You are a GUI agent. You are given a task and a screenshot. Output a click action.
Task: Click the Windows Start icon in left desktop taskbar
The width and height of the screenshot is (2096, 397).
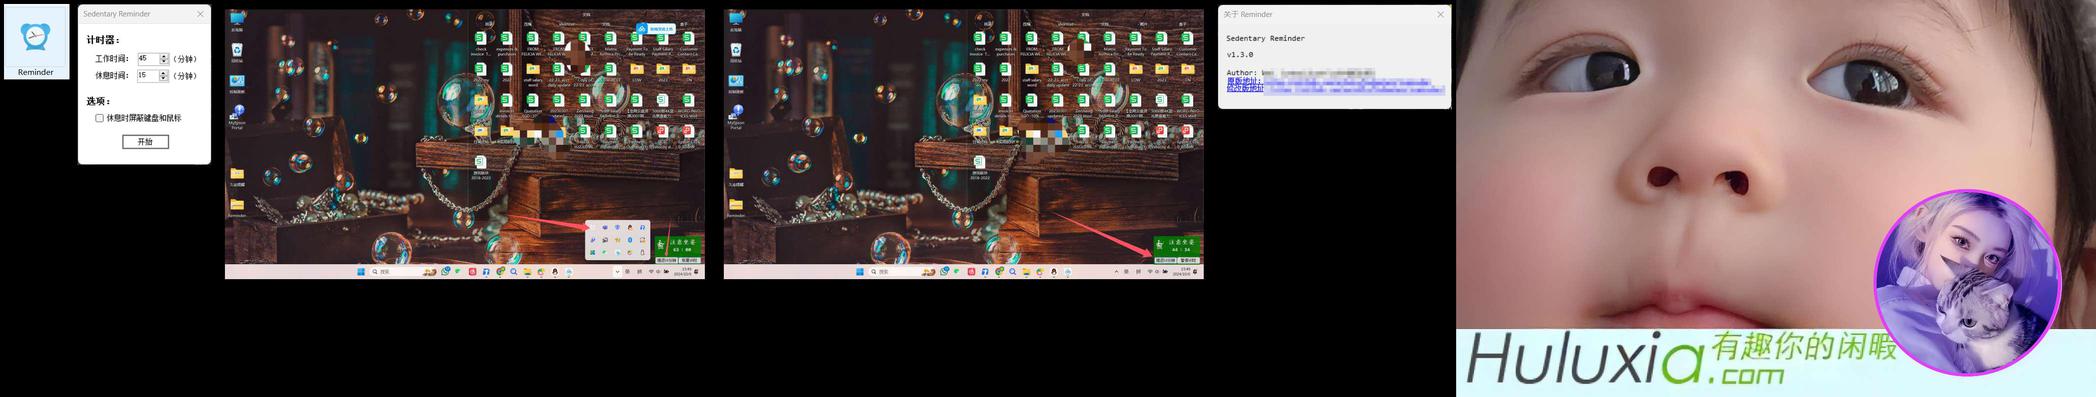[361, 271]
